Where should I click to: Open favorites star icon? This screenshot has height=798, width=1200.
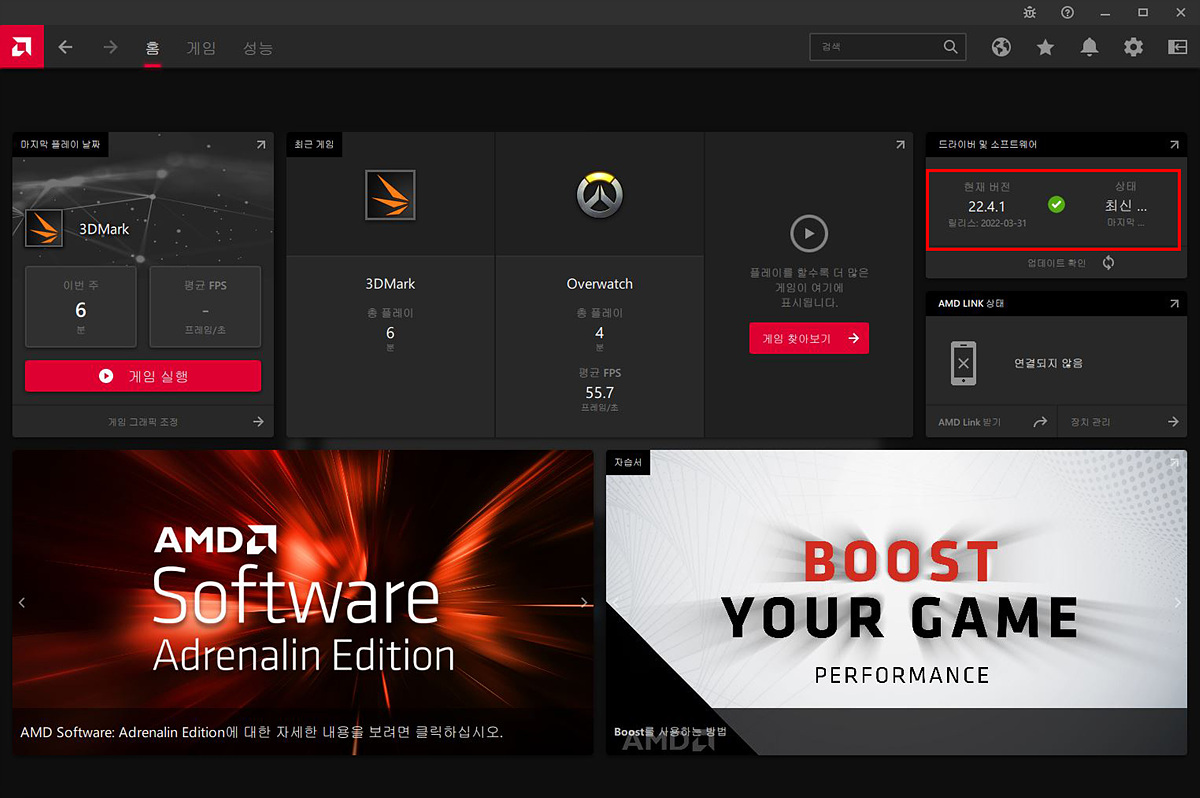click(x=1045, y=47)
